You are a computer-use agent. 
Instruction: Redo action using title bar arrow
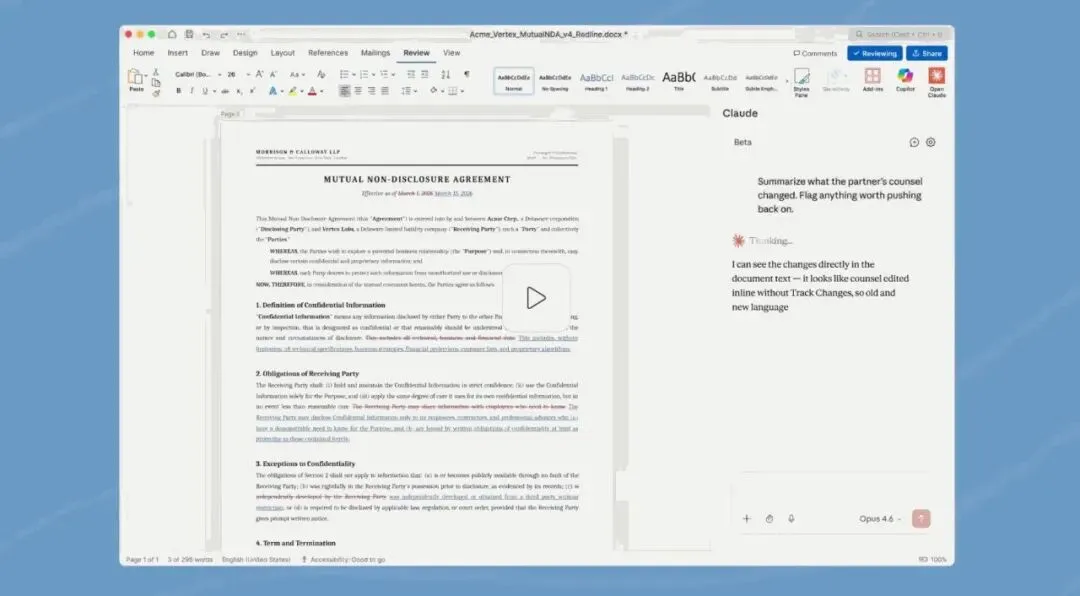(224, 34)
